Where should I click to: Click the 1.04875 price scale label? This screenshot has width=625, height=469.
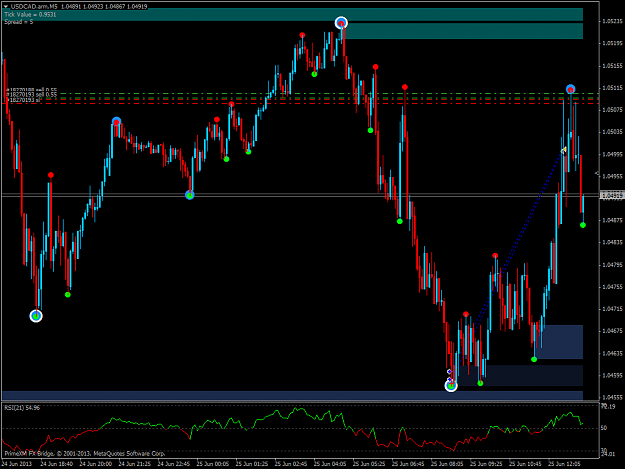(x=613, y=220)
